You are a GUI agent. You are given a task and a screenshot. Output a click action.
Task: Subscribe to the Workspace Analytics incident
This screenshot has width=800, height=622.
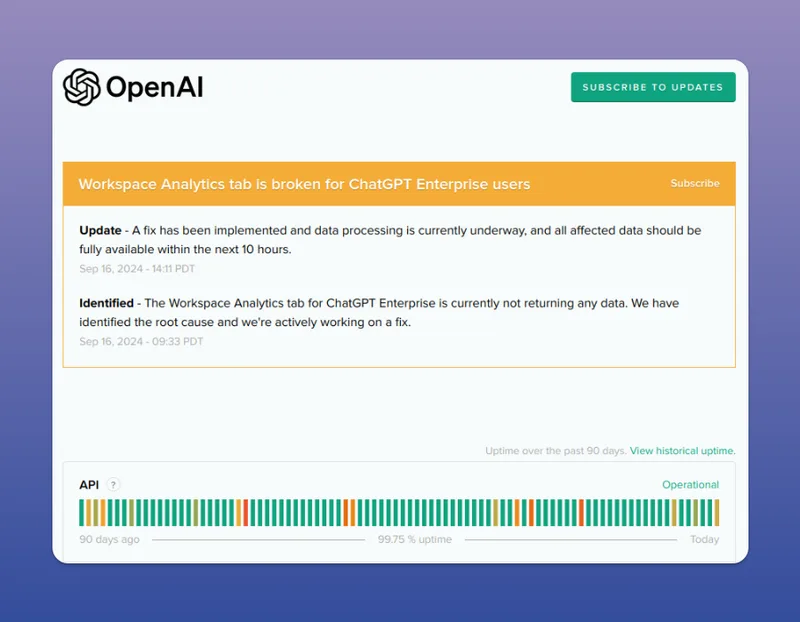[x=694, y=183]
